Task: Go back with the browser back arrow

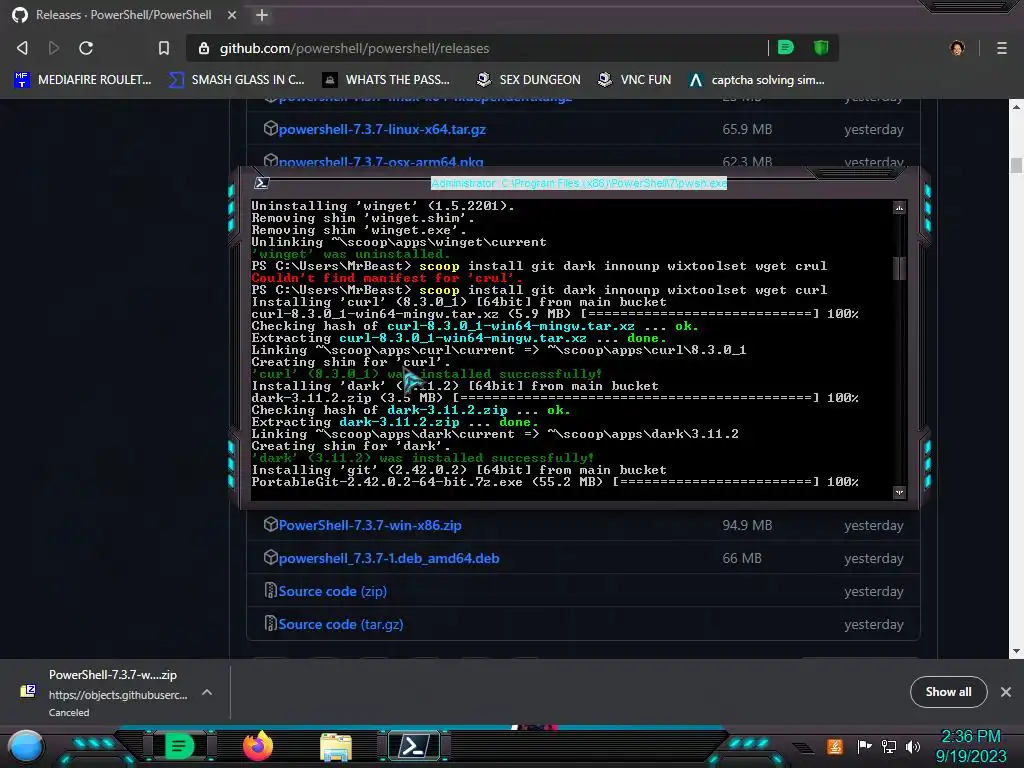Action: pyautogui.click(x=22, y=48)
